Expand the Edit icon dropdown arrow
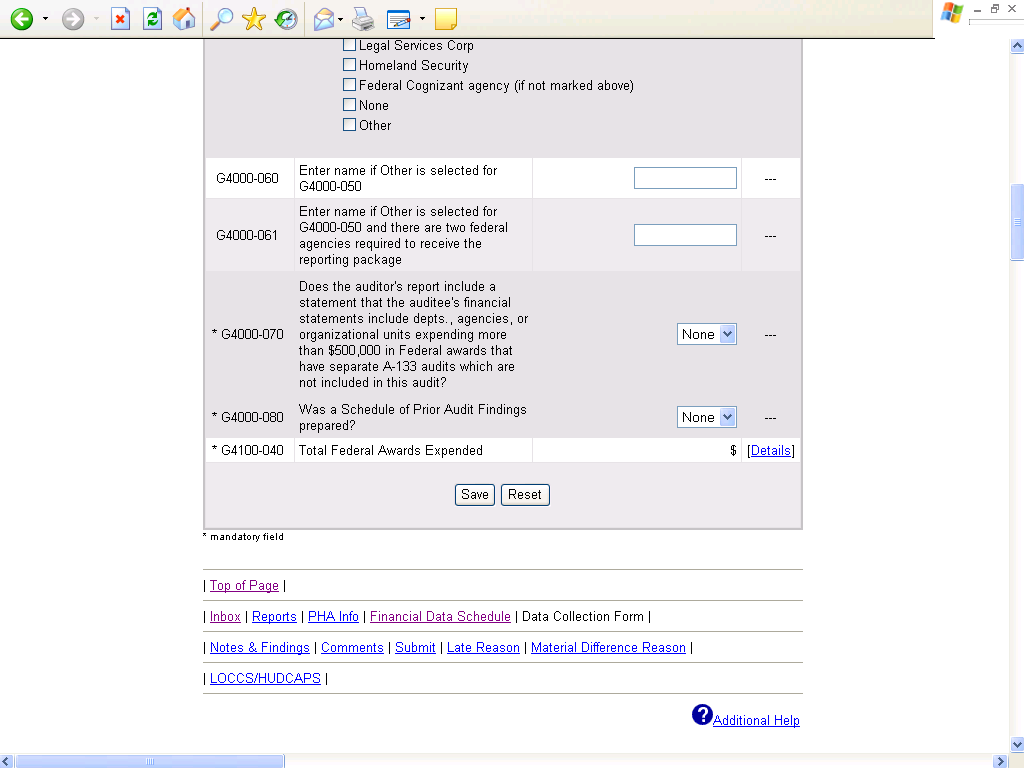Image resolution: width=1024 pixels, height=768 pixels. click(422, 19)
